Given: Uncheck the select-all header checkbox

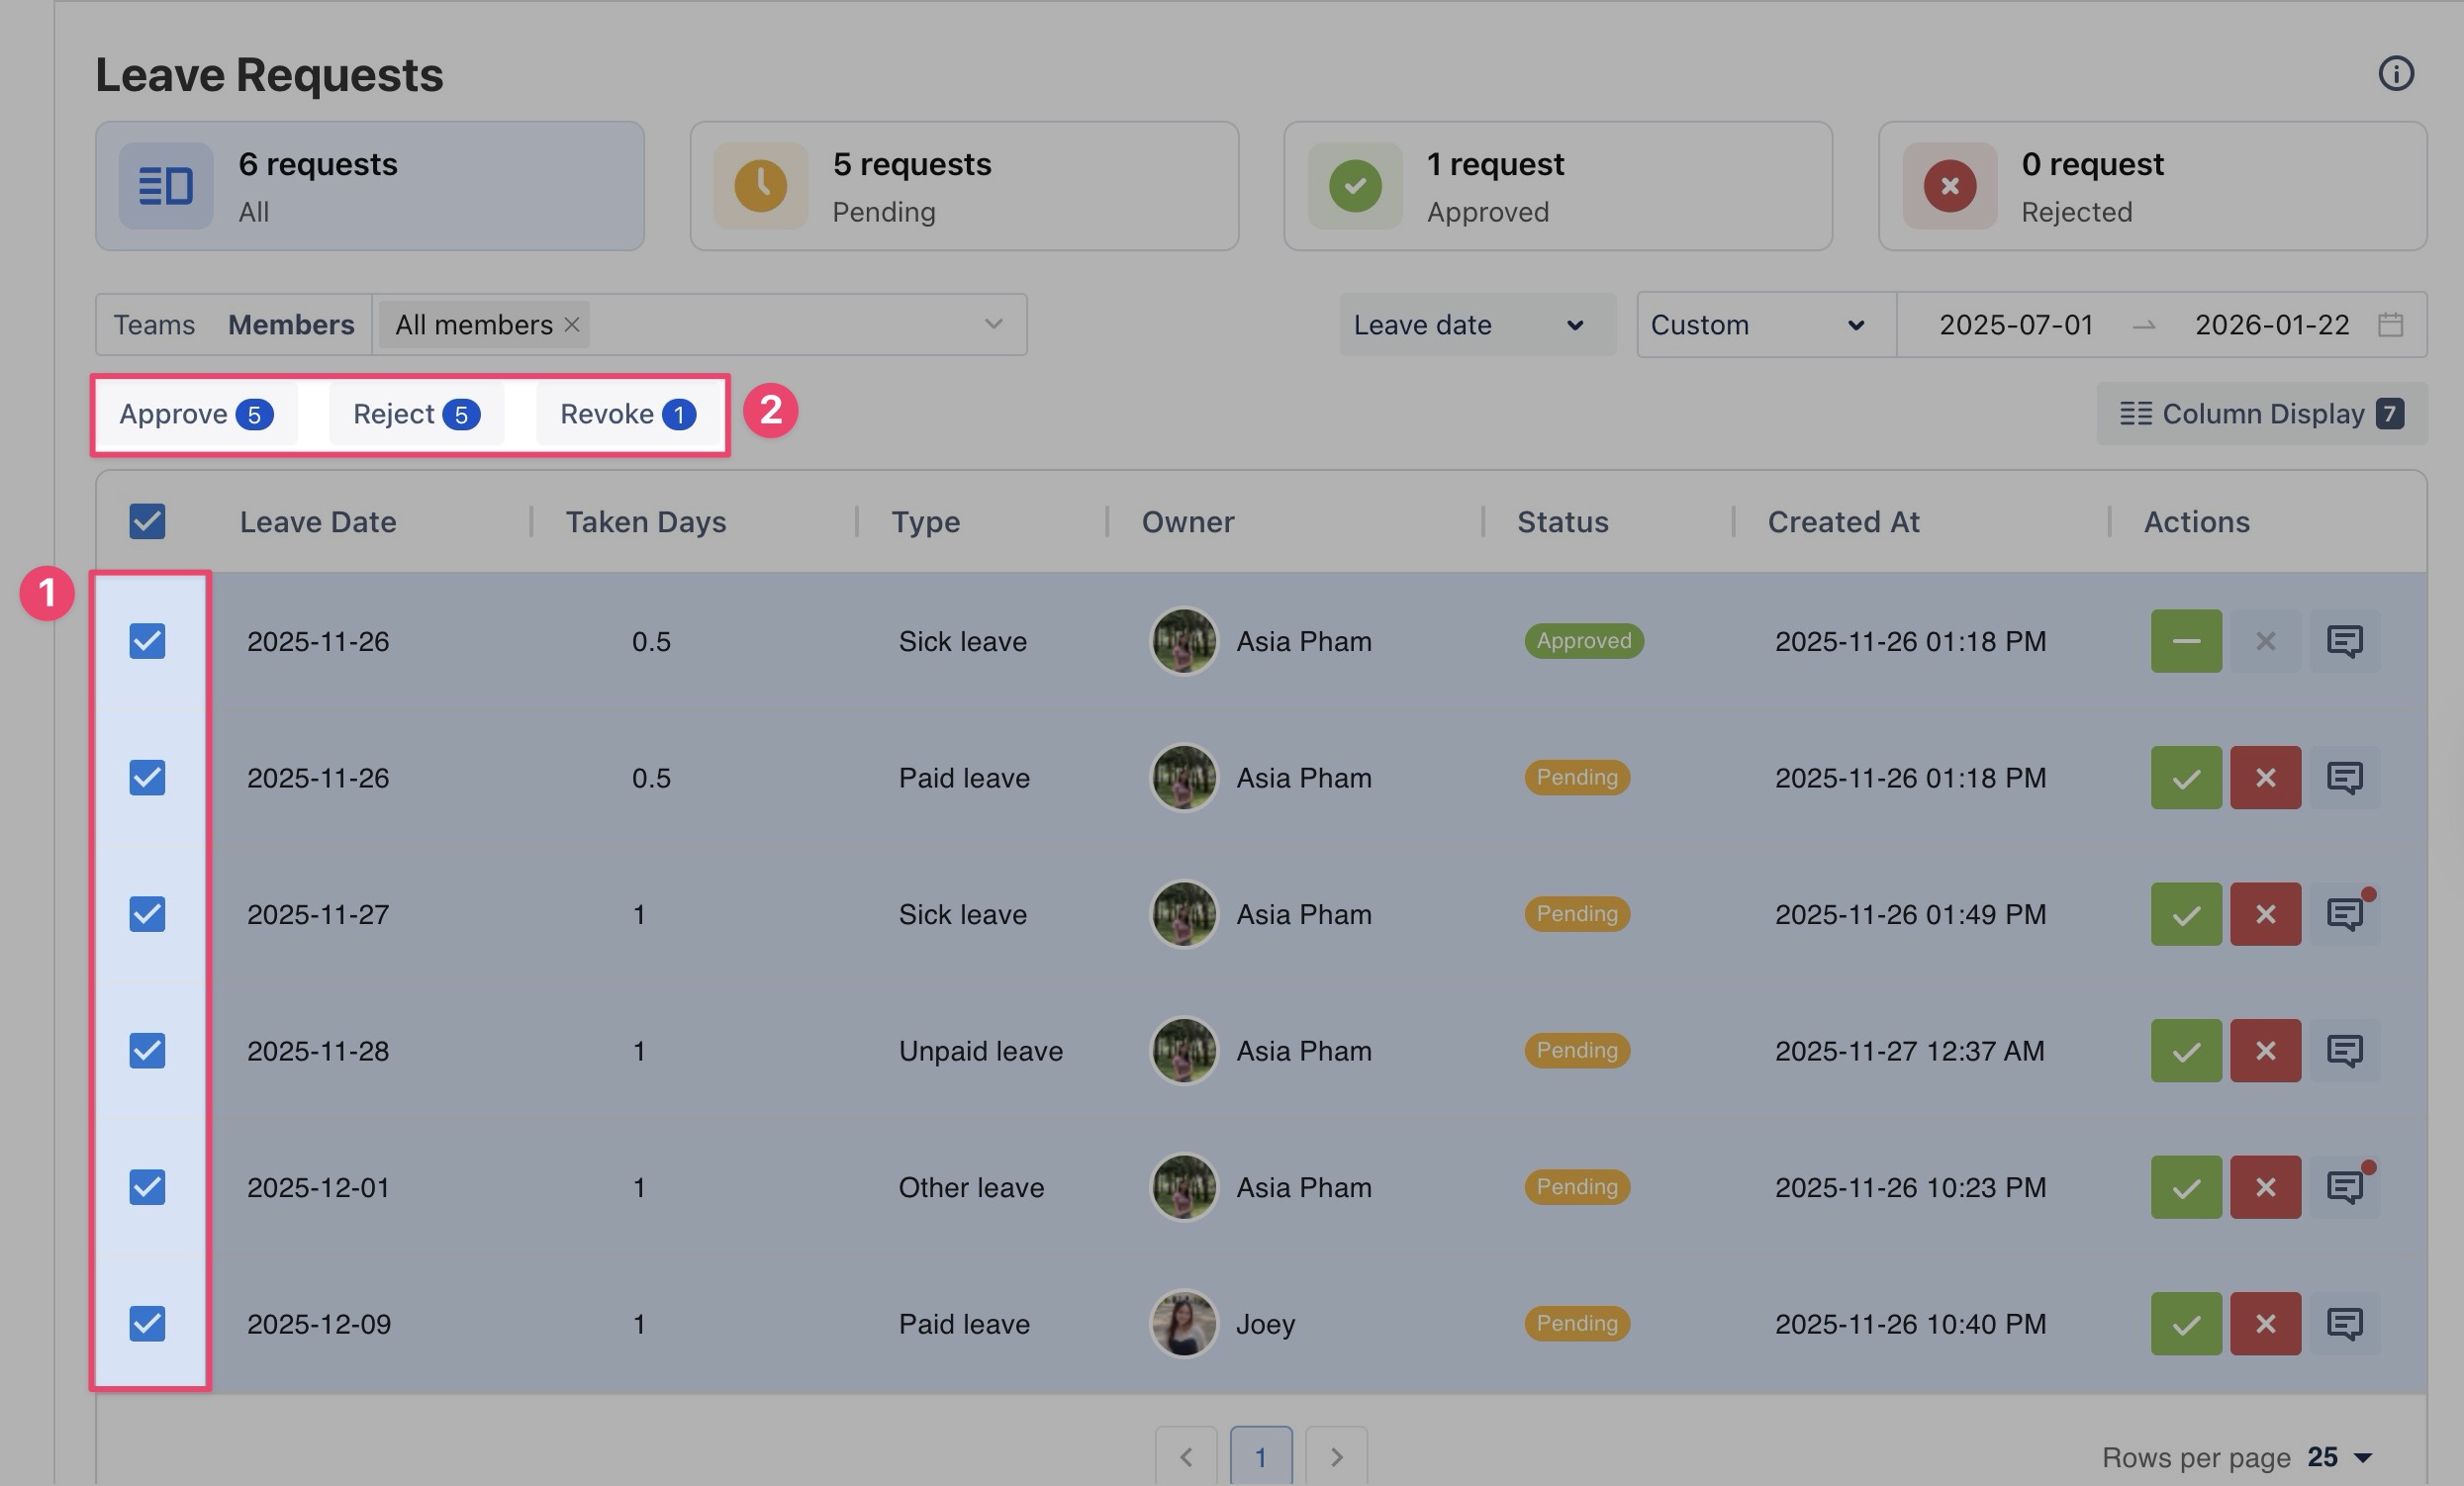Looking at the screenshot, I should [147, 521].
